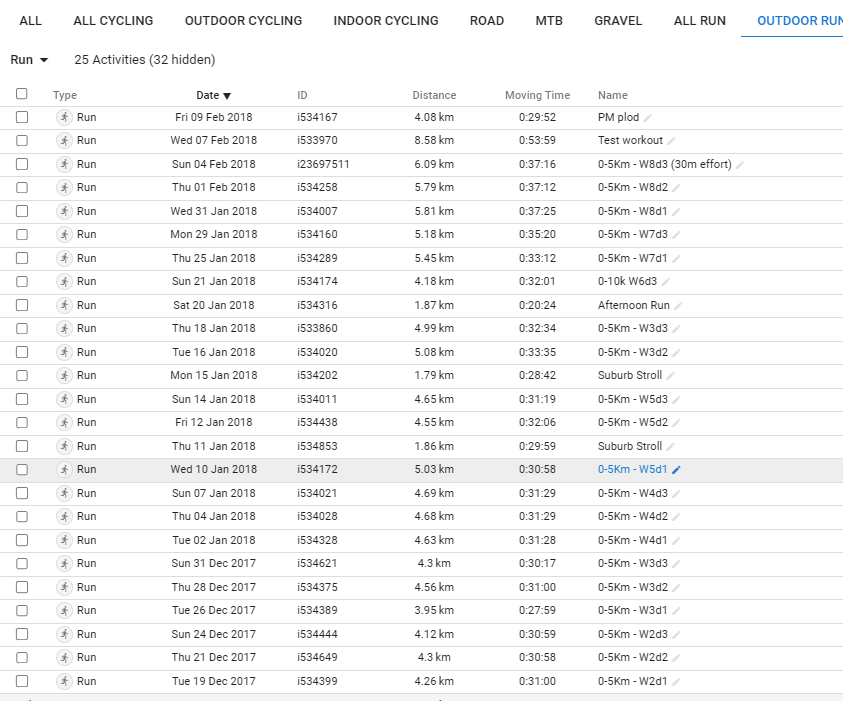Open the GRAVEL tab
The image size is (843, 701).
(618, 20)
